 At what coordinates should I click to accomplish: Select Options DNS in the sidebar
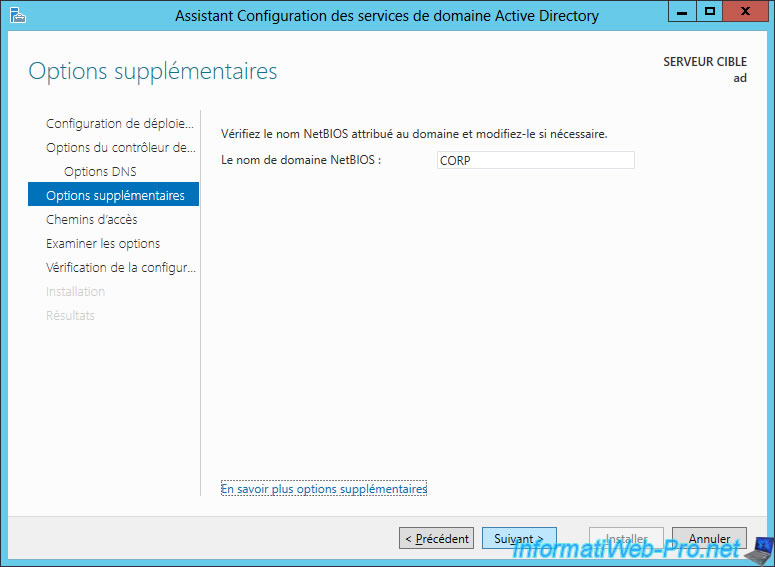tap(100, 172)
